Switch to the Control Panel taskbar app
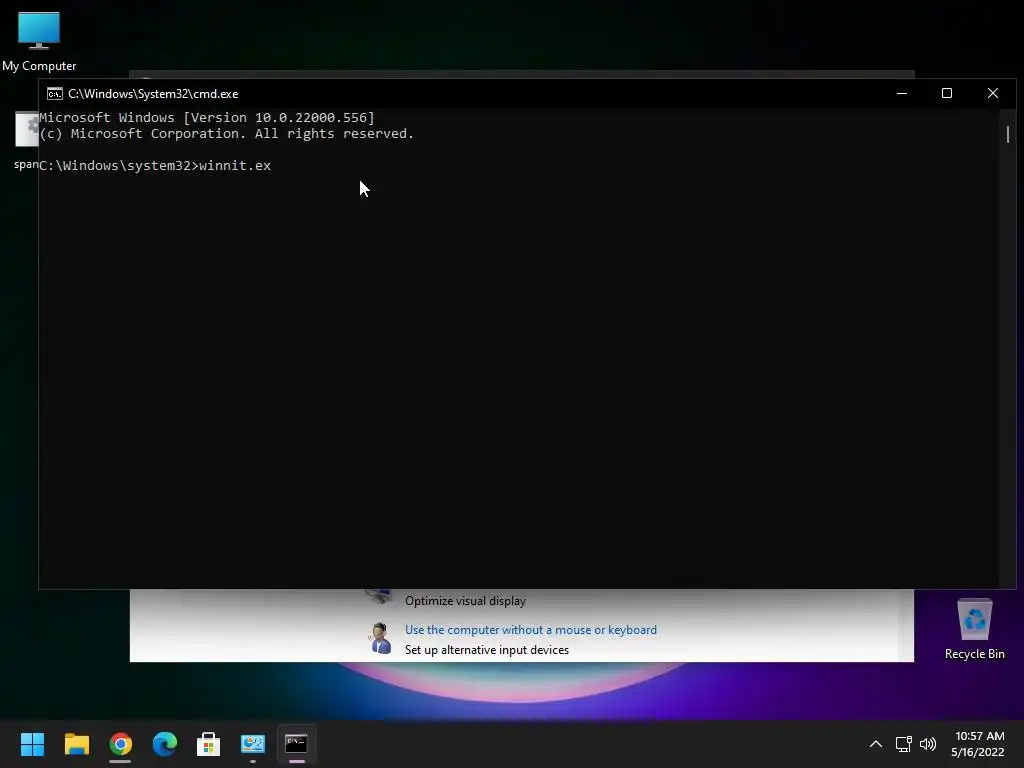The width and height of the screenshot is (1024, 768). click(253, 744)
